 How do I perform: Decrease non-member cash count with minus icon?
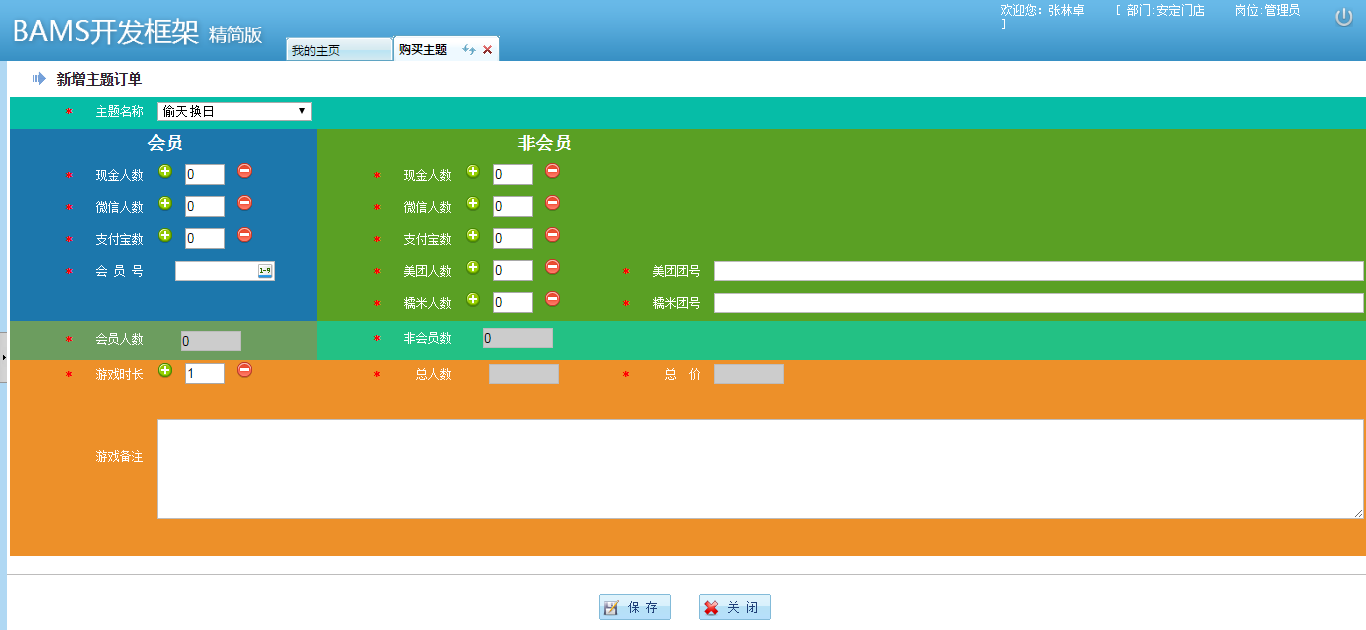click(552, 171)
